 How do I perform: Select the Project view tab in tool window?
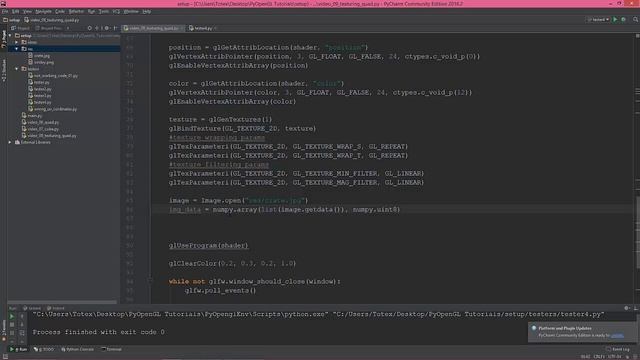pyautogui.click(x=20, y=28)
